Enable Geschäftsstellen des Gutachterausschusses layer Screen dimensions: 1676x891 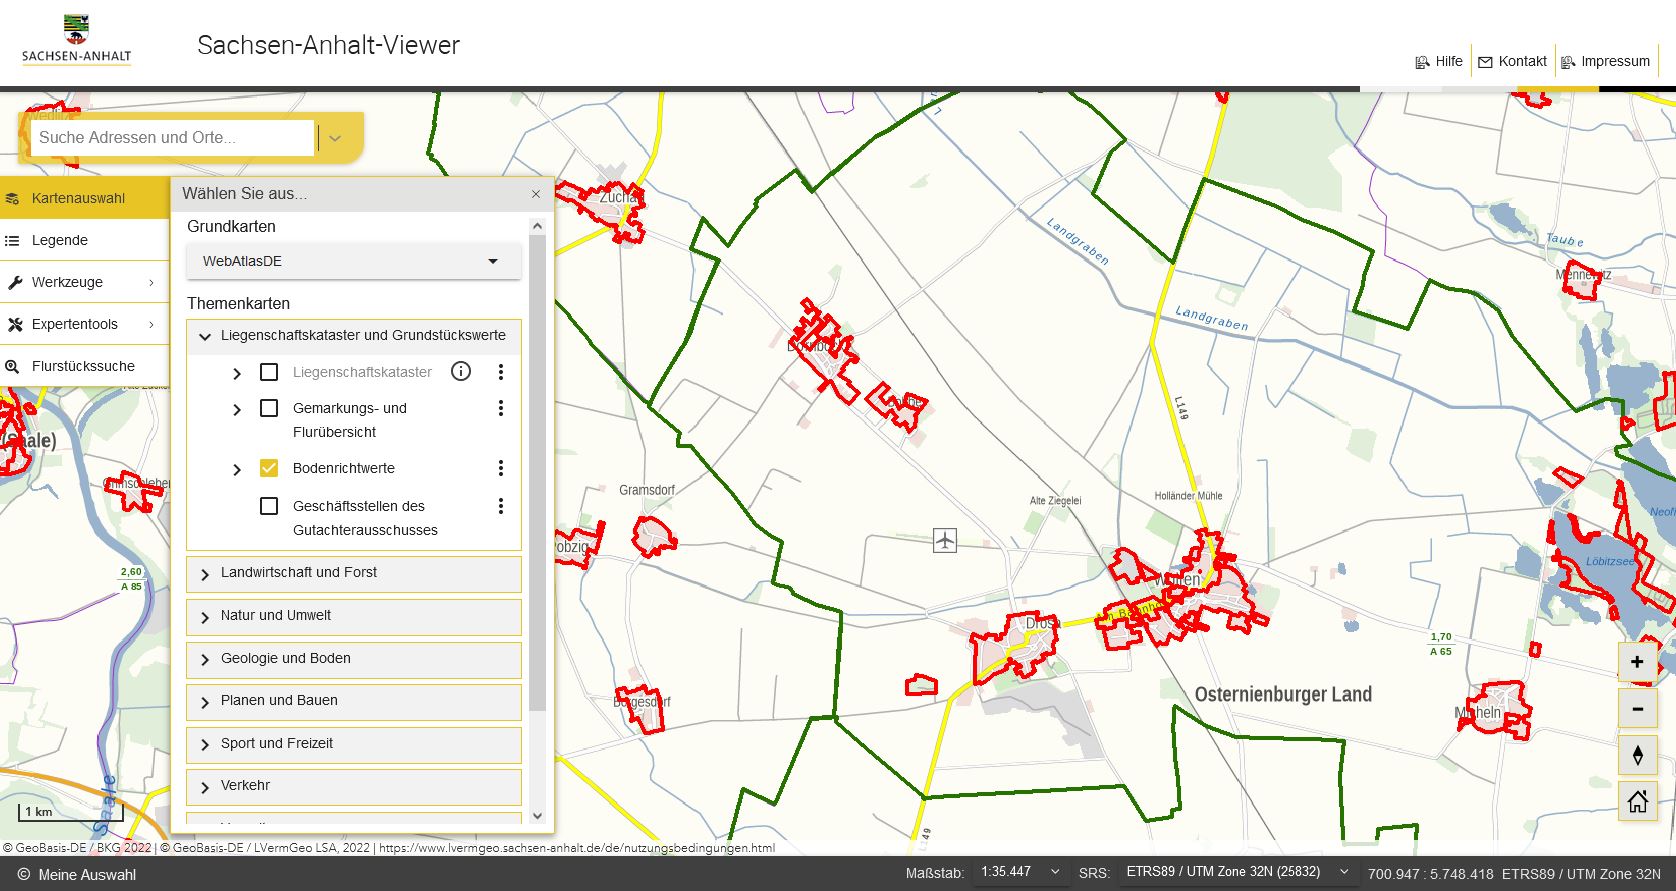(x=269, y=506)
